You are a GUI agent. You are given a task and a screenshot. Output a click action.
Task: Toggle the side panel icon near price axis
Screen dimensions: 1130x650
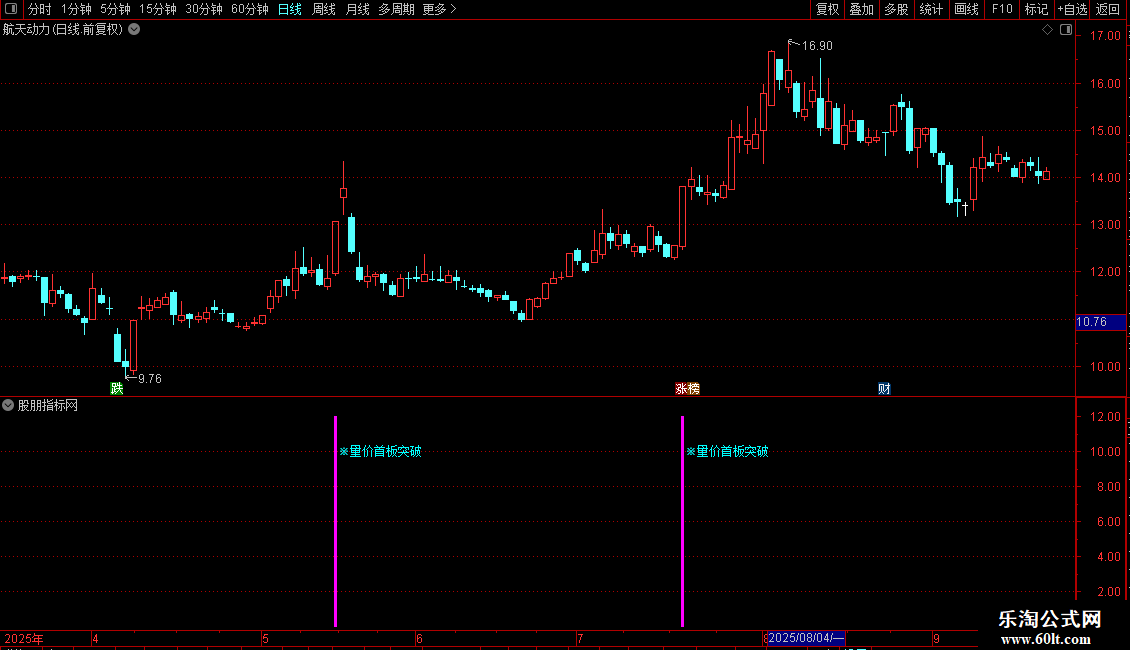(1066, 30)
